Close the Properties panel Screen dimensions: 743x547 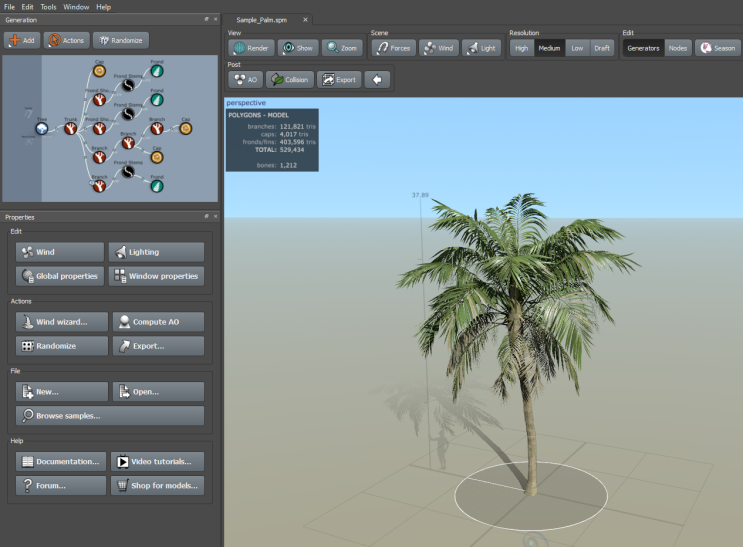216,217
